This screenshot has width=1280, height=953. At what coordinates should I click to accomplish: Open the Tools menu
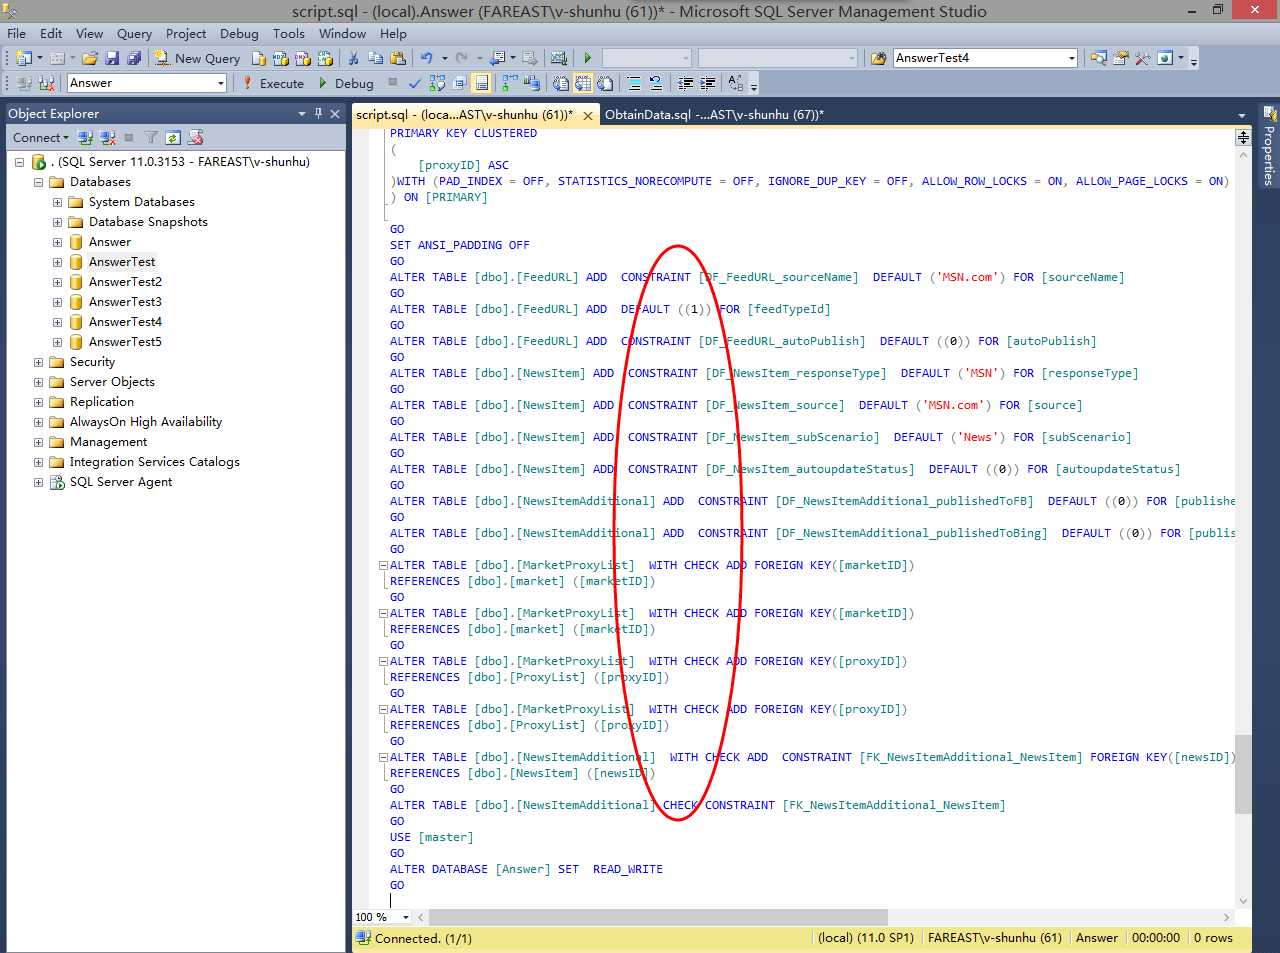pos(289,33)
